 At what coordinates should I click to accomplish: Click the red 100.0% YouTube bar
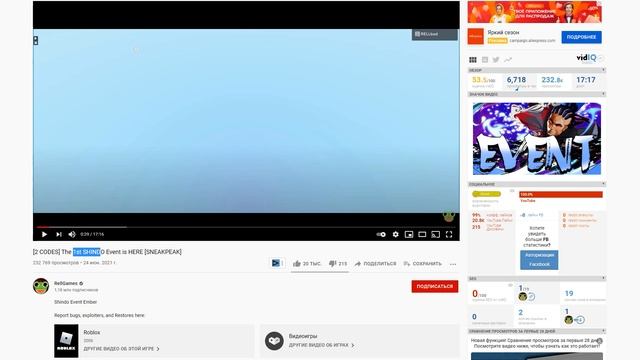(x=561, y=194)
